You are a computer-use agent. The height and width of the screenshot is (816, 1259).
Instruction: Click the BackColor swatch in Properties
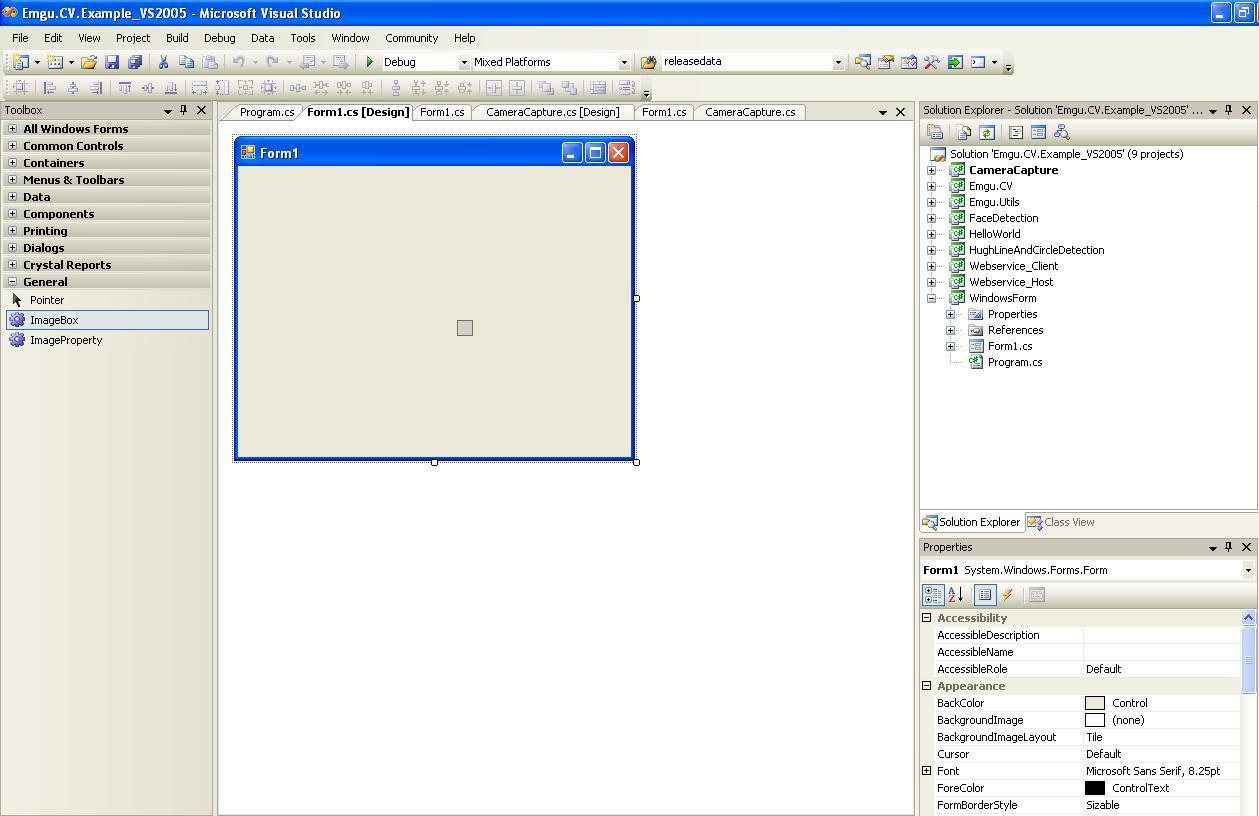click(1095, 703)
